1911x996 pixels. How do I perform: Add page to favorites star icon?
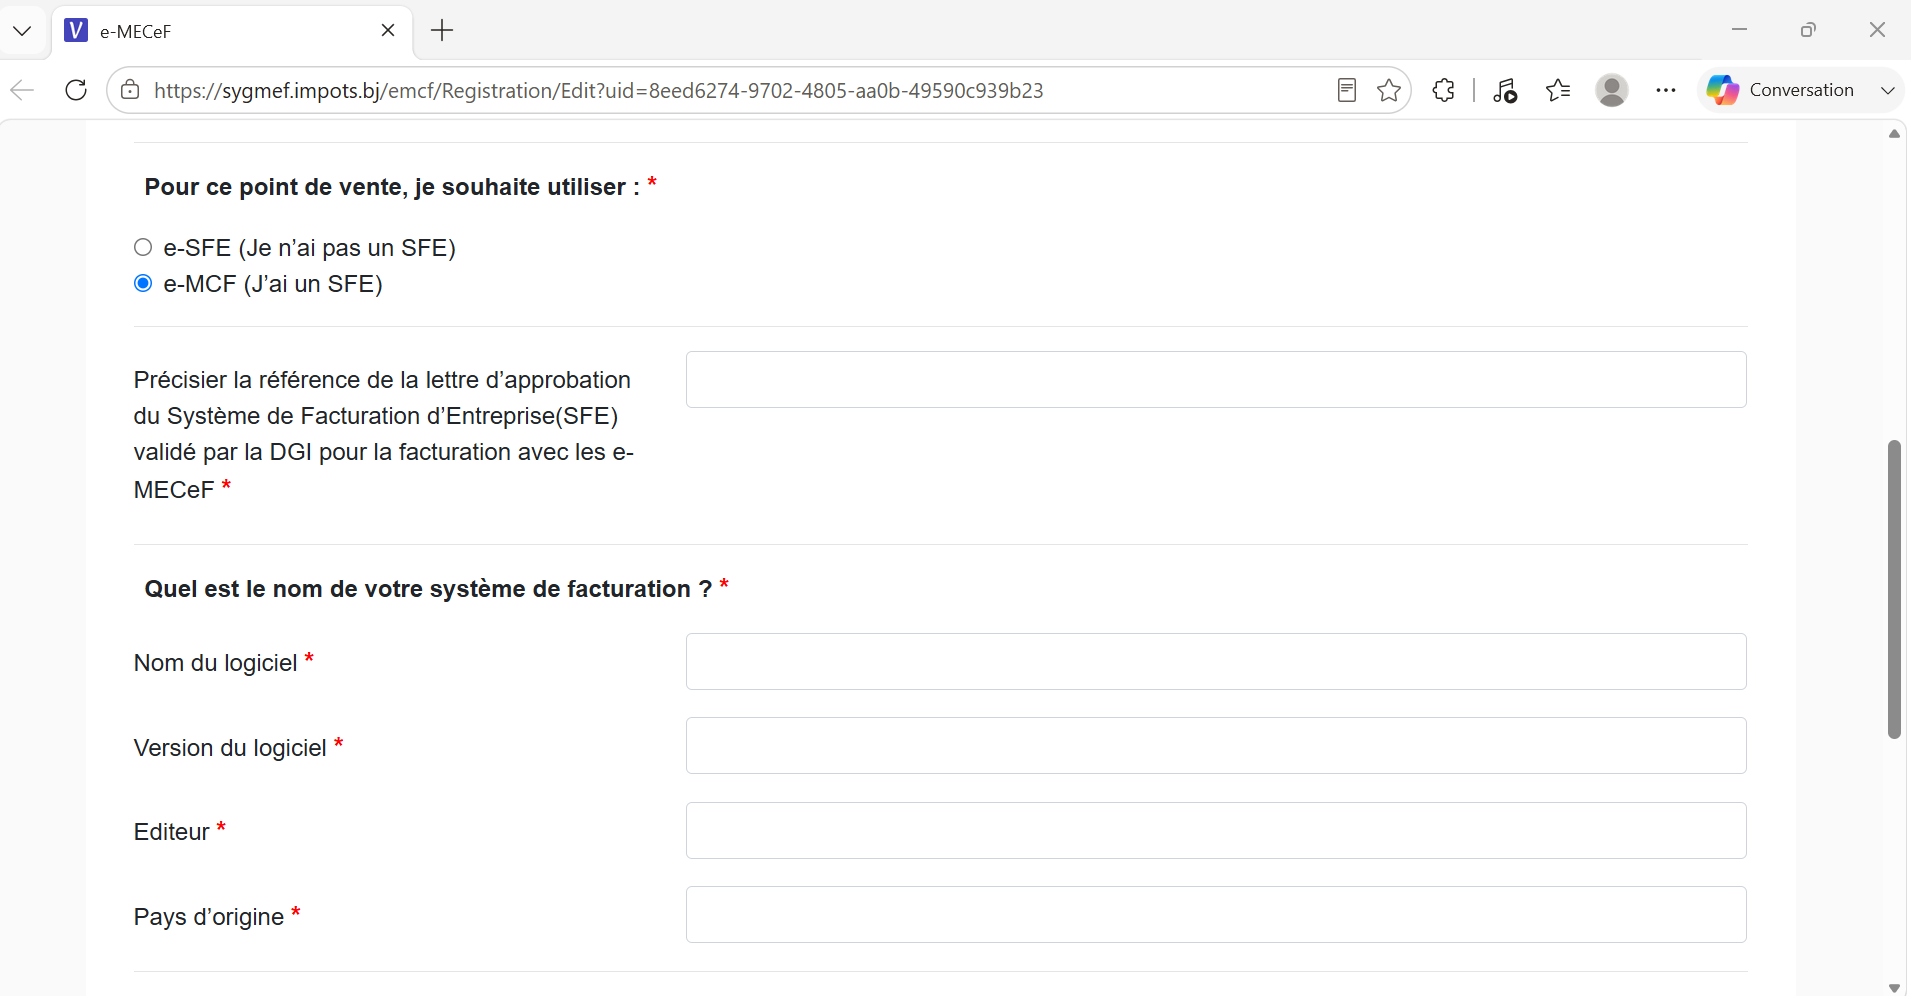[1389, 90]
